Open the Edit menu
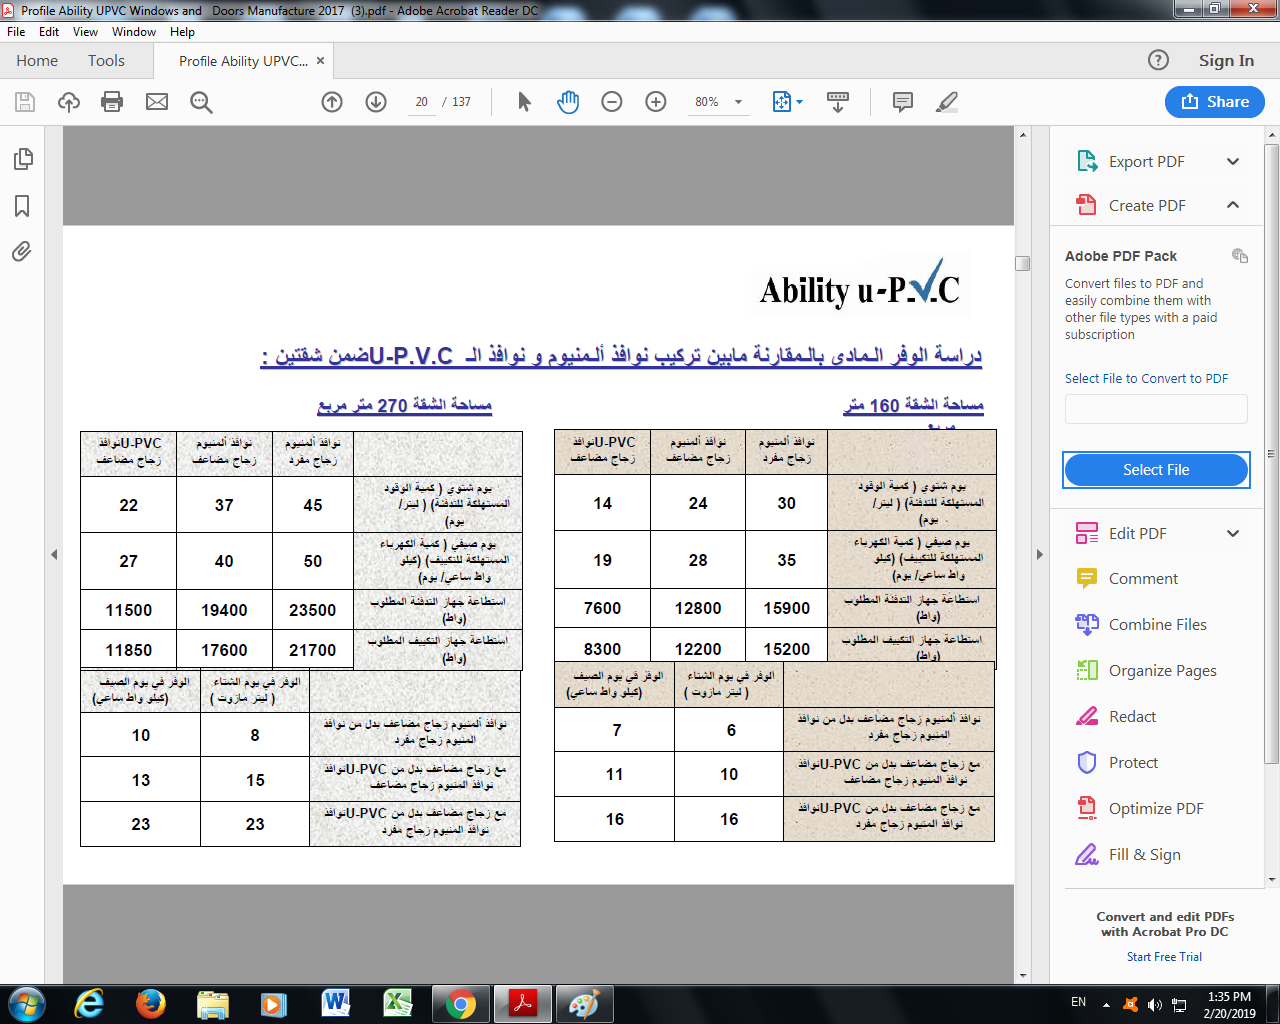Viewport: 1280px width, 1024px height. coord(49,32)
